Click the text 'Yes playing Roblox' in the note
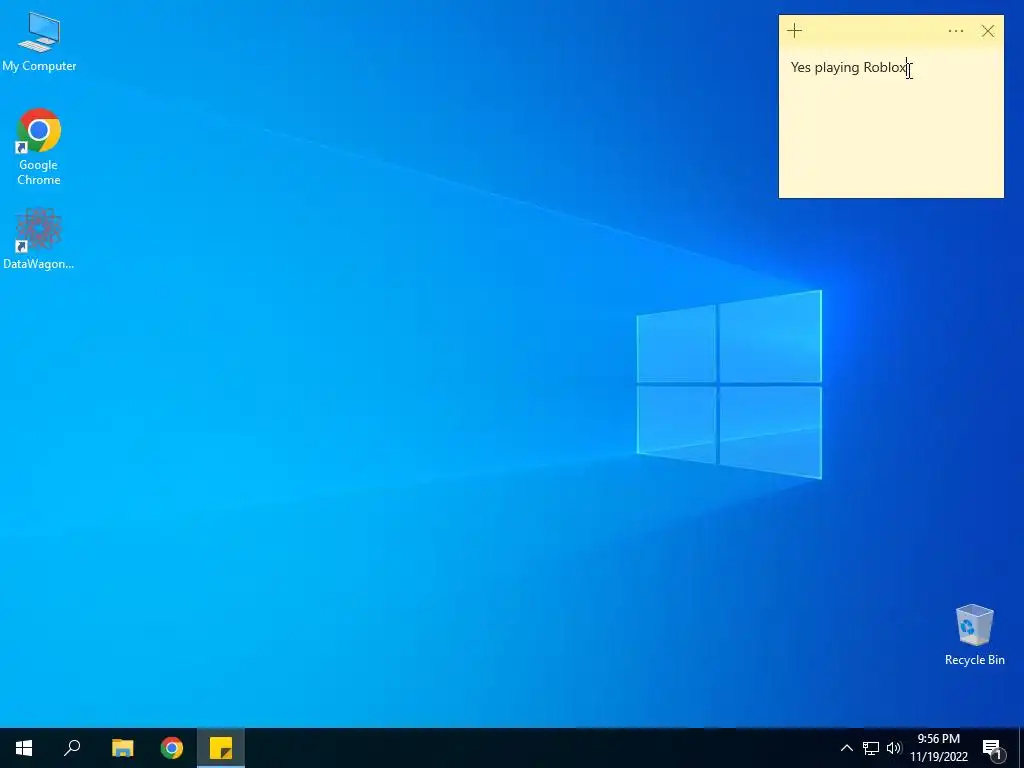 [x=849, y=67]
